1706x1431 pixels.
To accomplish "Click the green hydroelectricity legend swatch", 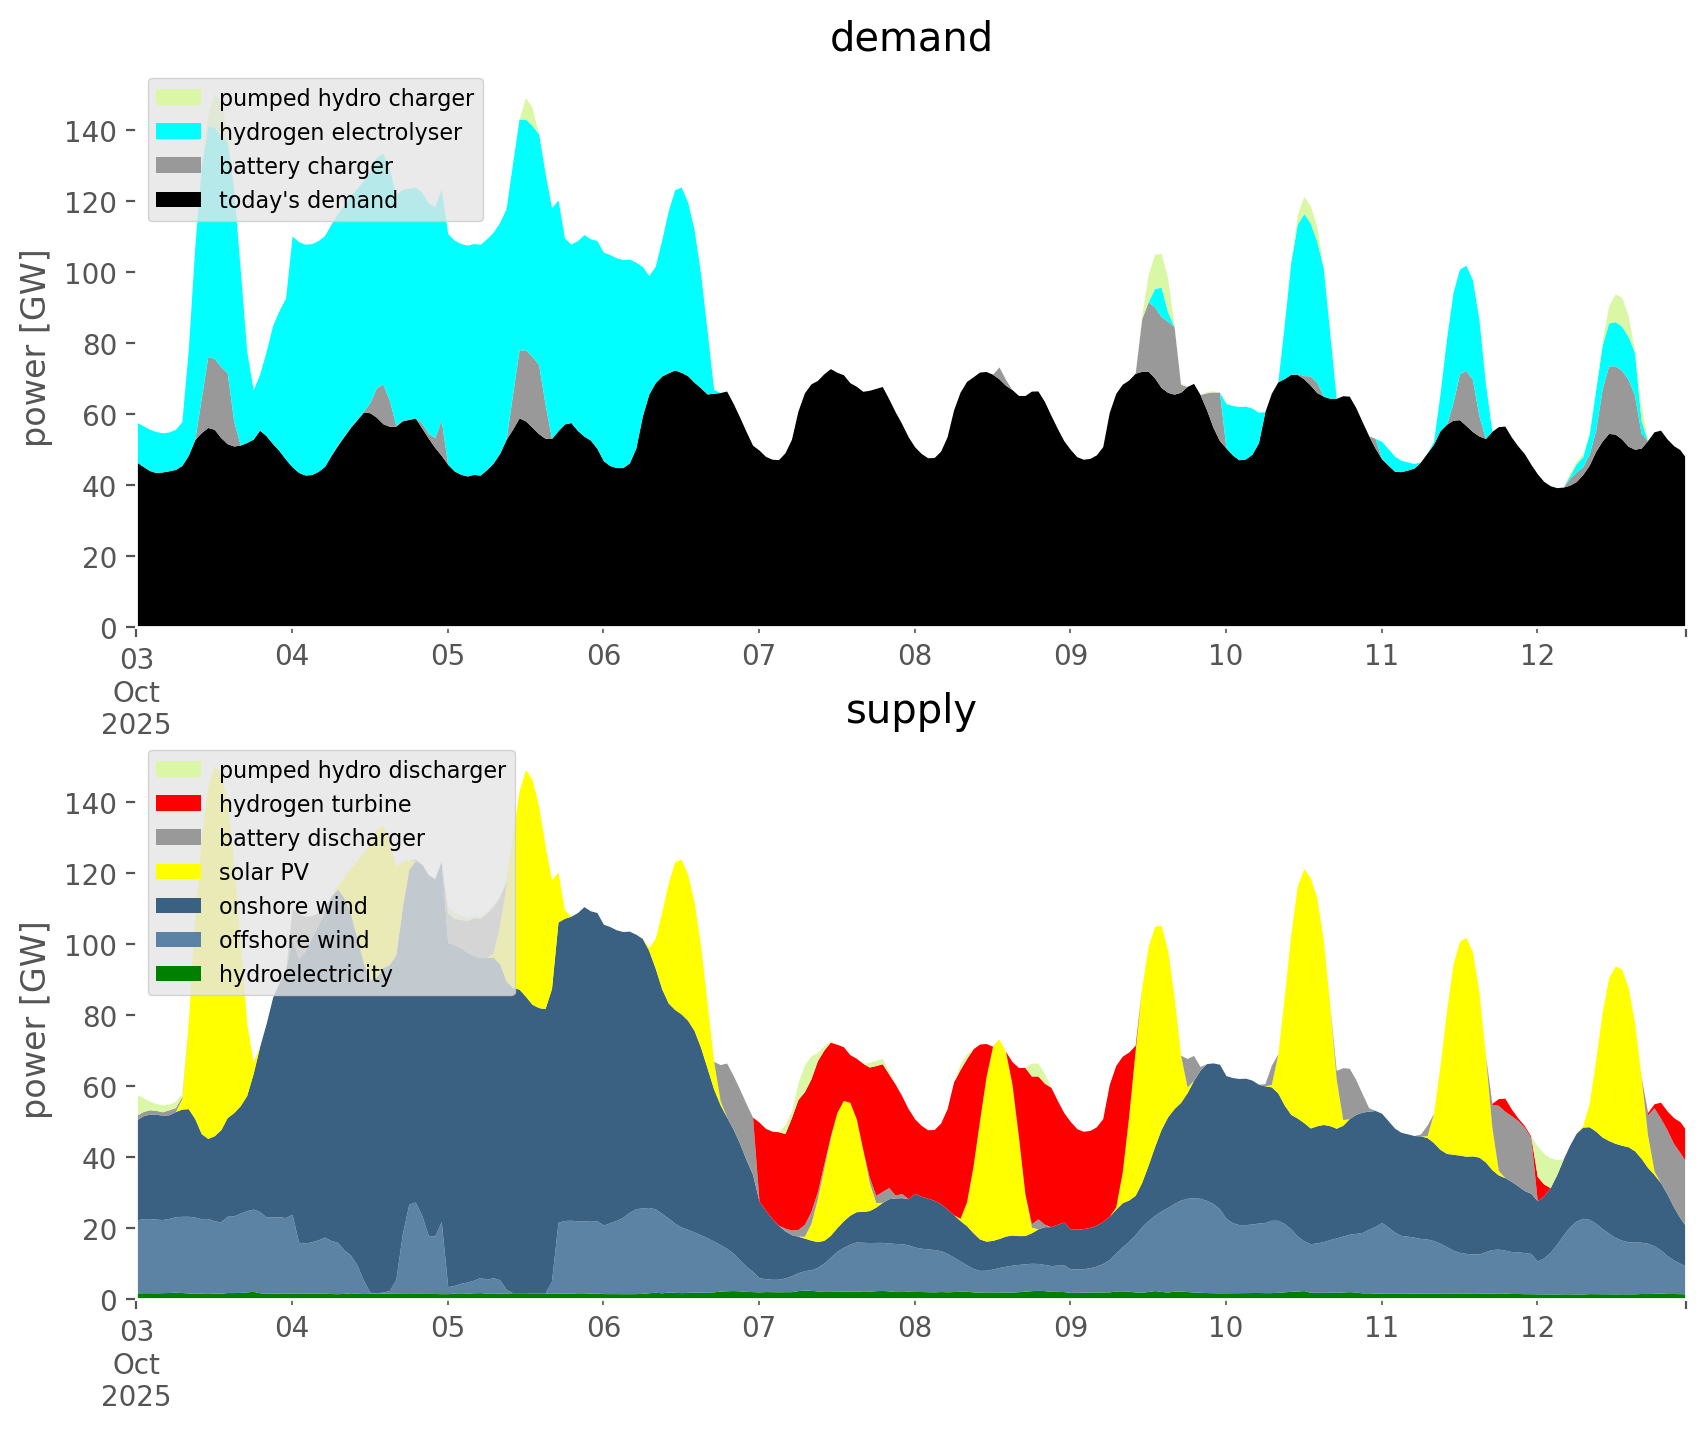I will (179, 974).
